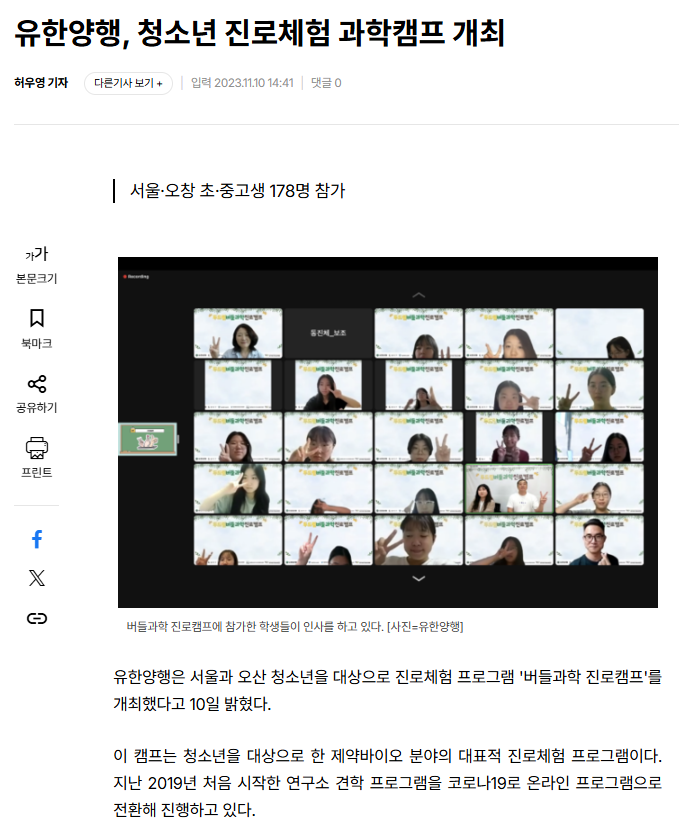Click the down chevron in video grid
679x831 pixels.
[419, 578]
